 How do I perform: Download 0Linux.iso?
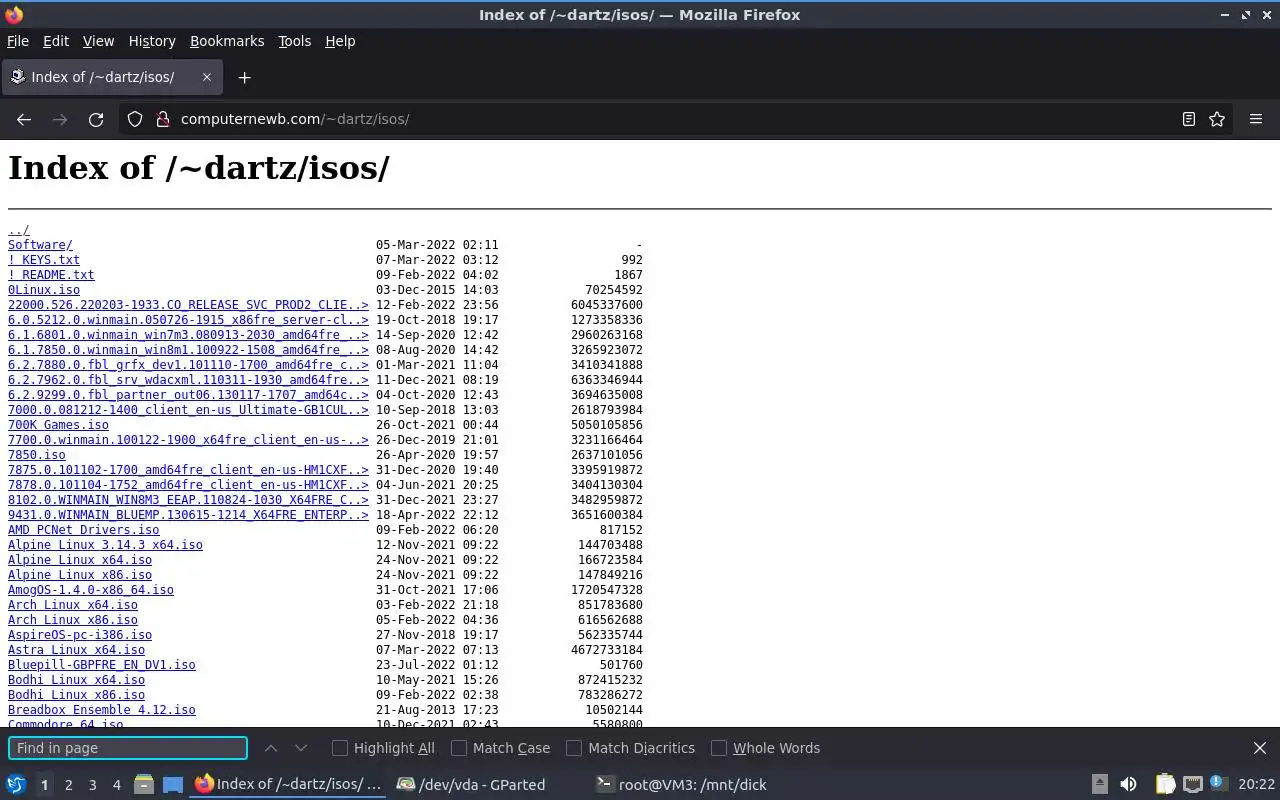44,290
